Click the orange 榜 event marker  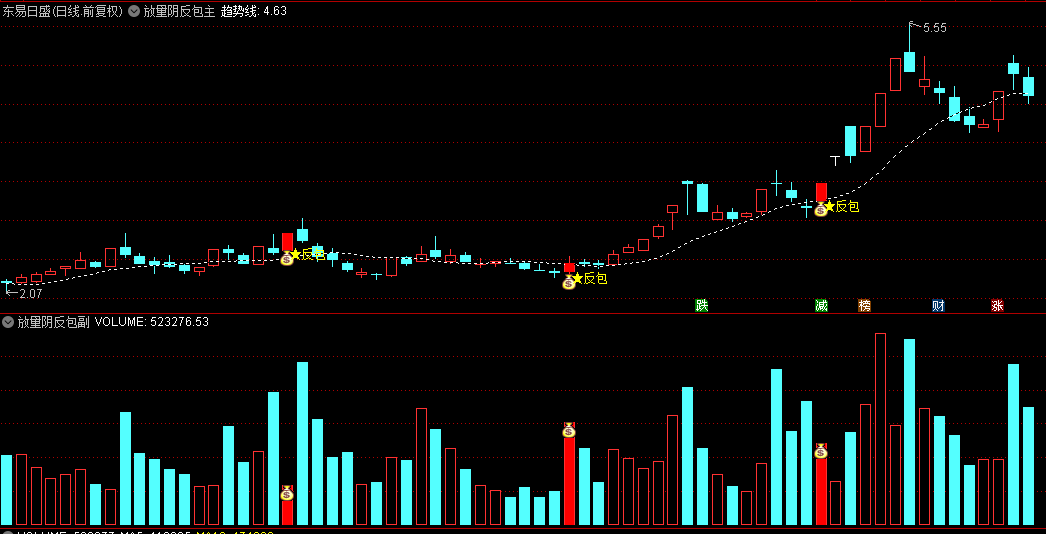pyautogui.click(x=865, y=306)
